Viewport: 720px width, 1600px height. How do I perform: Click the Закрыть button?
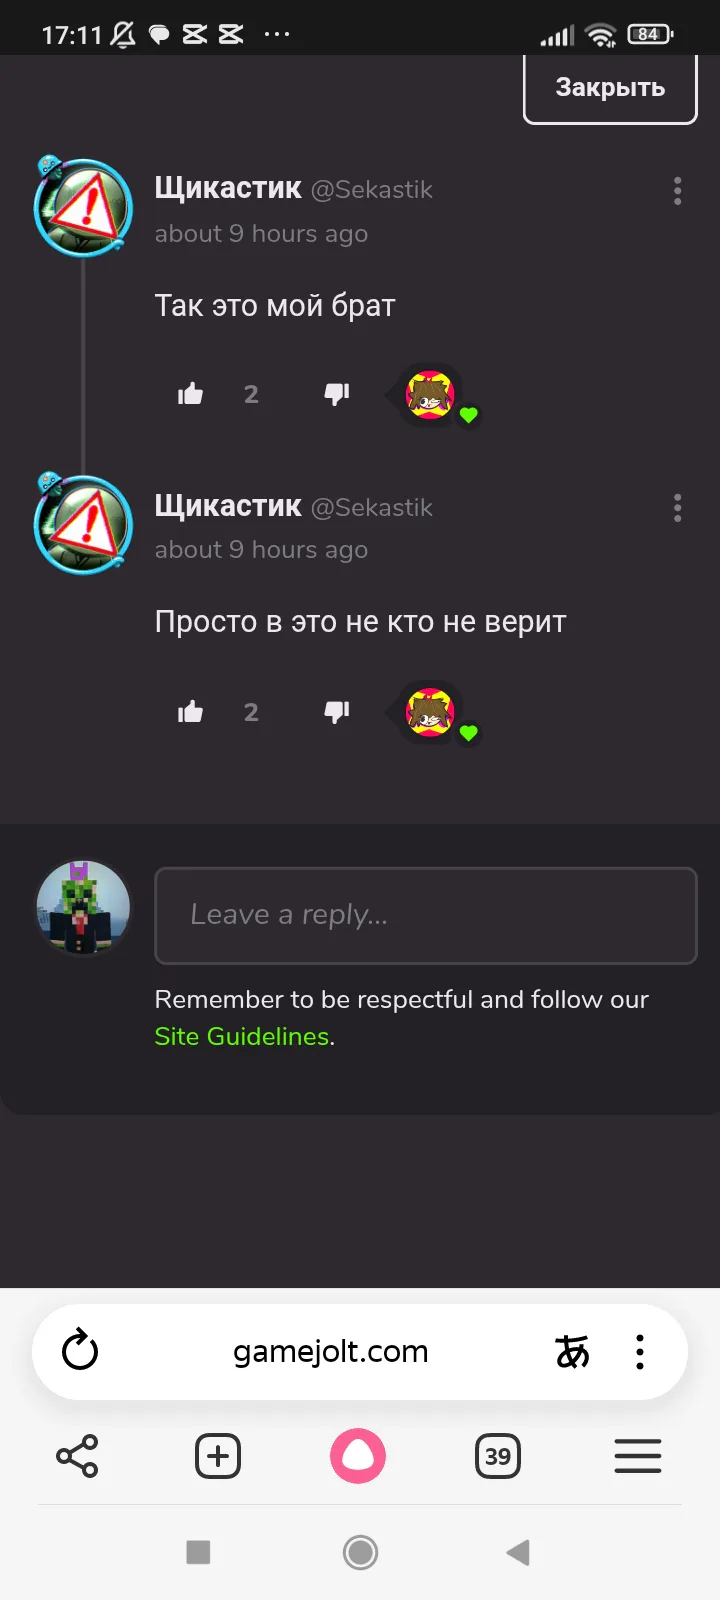click(x=610, y=88)
